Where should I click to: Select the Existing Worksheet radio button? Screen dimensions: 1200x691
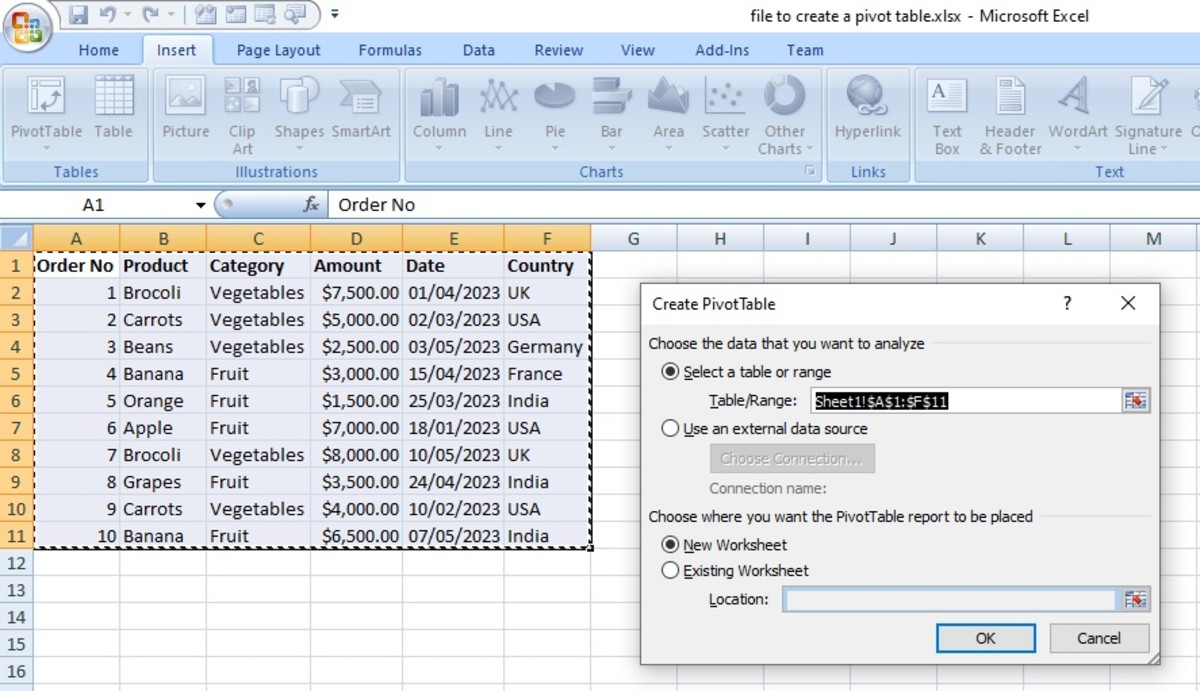[x=671, y=571]
